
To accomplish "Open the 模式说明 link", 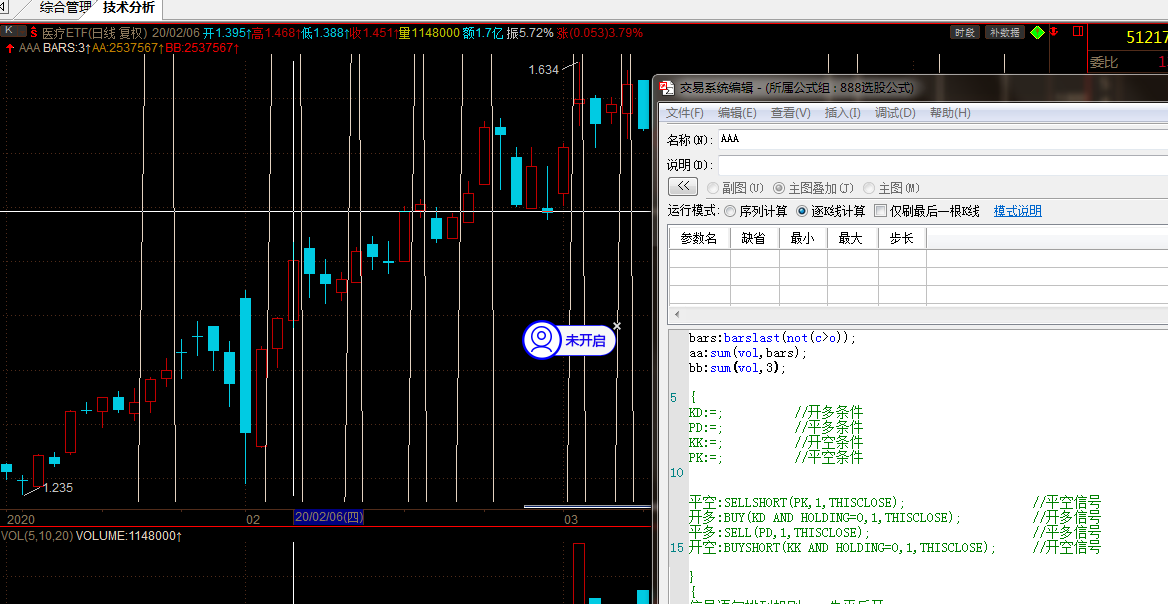I will 1018,212.
